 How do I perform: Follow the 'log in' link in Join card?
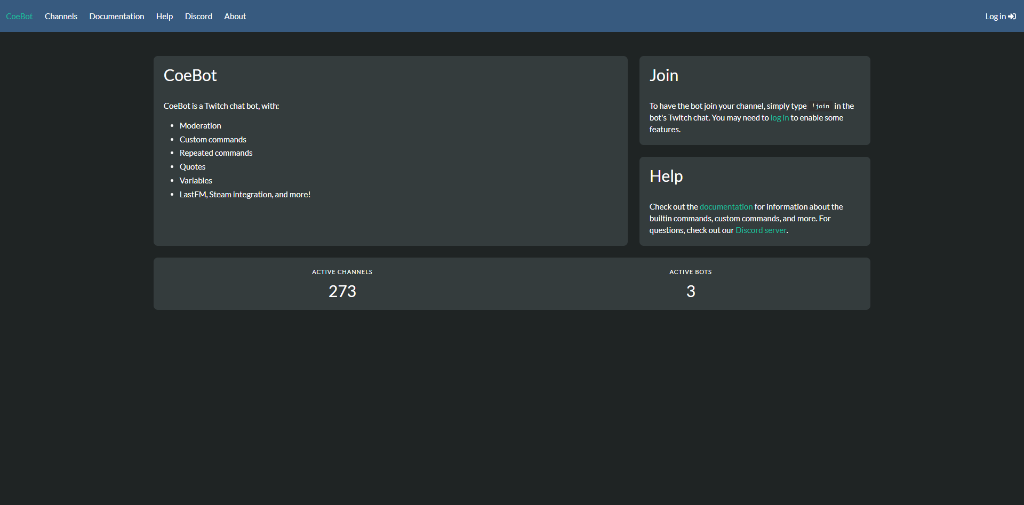(x=780, y=118)
